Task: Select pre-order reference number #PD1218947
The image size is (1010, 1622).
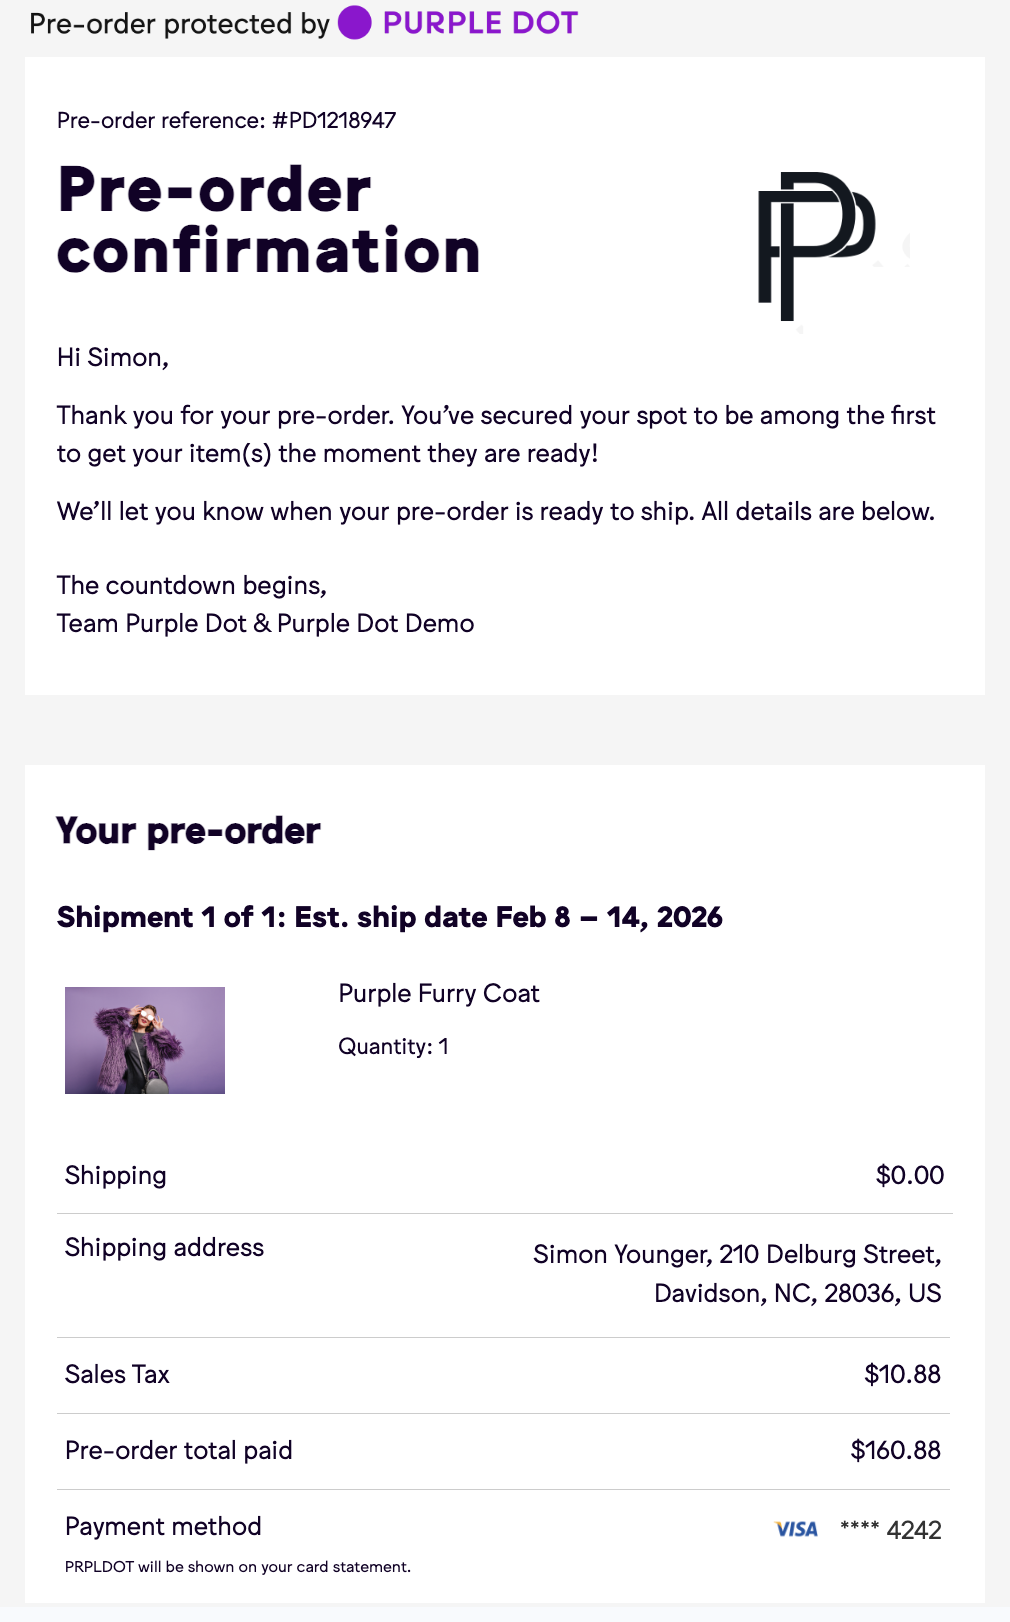Action: tap(334, 121)
